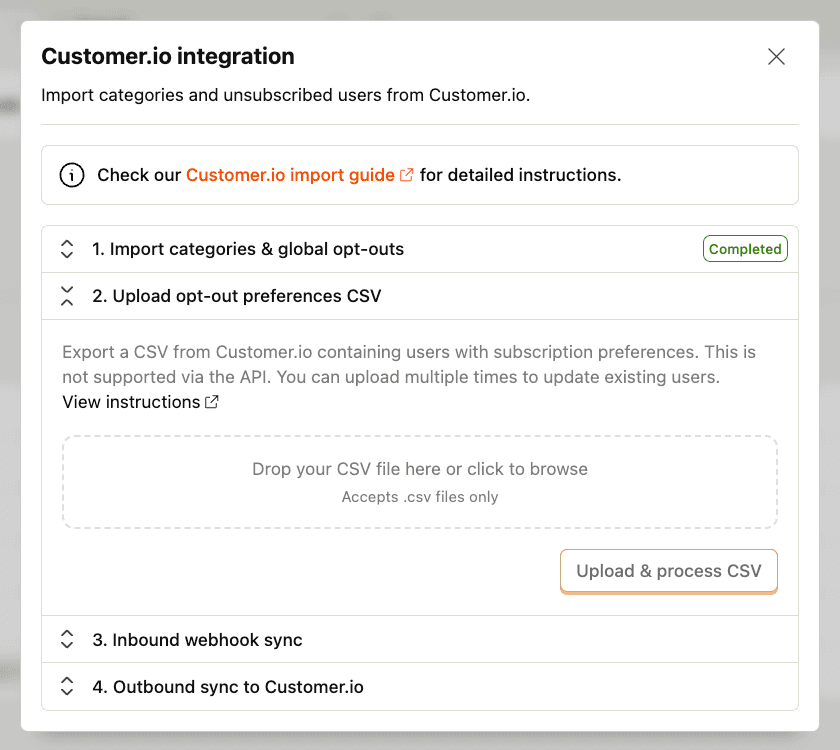The height and width of the screenshot is (750, 840).
Task: Close the Customer.io integration dialog
Action: click(x=776, y=56)
